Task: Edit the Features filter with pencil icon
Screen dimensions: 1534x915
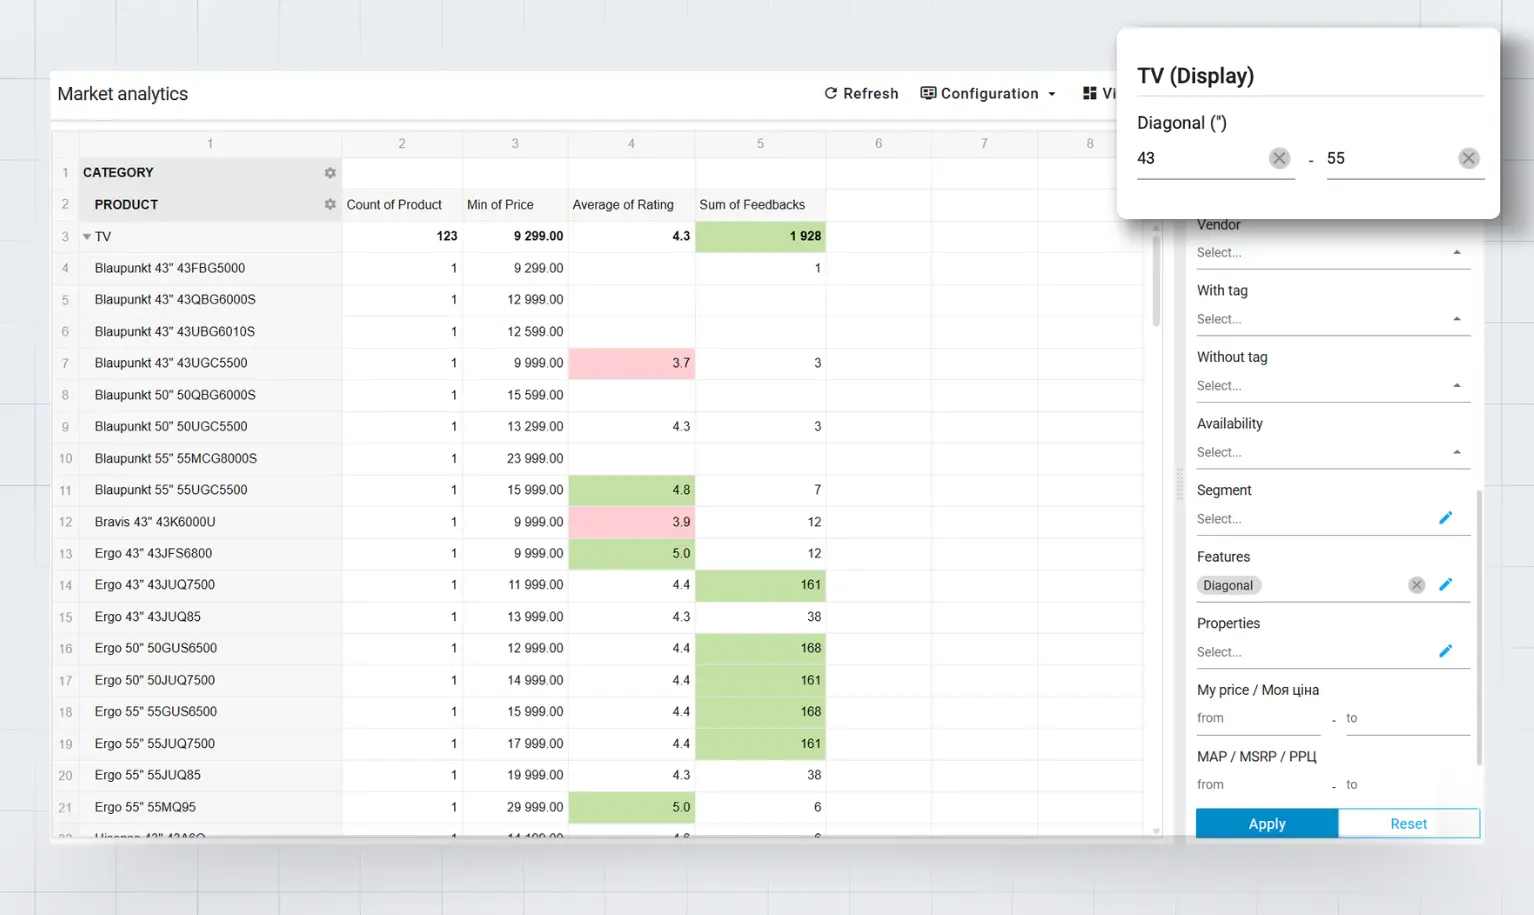Action: pyautogui.click(x=1446, y=584)
